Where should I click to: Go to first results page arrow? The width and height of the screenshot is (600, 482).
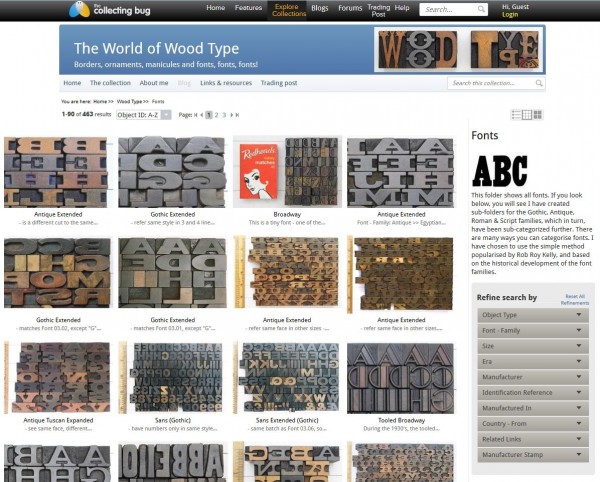(196, 115)
